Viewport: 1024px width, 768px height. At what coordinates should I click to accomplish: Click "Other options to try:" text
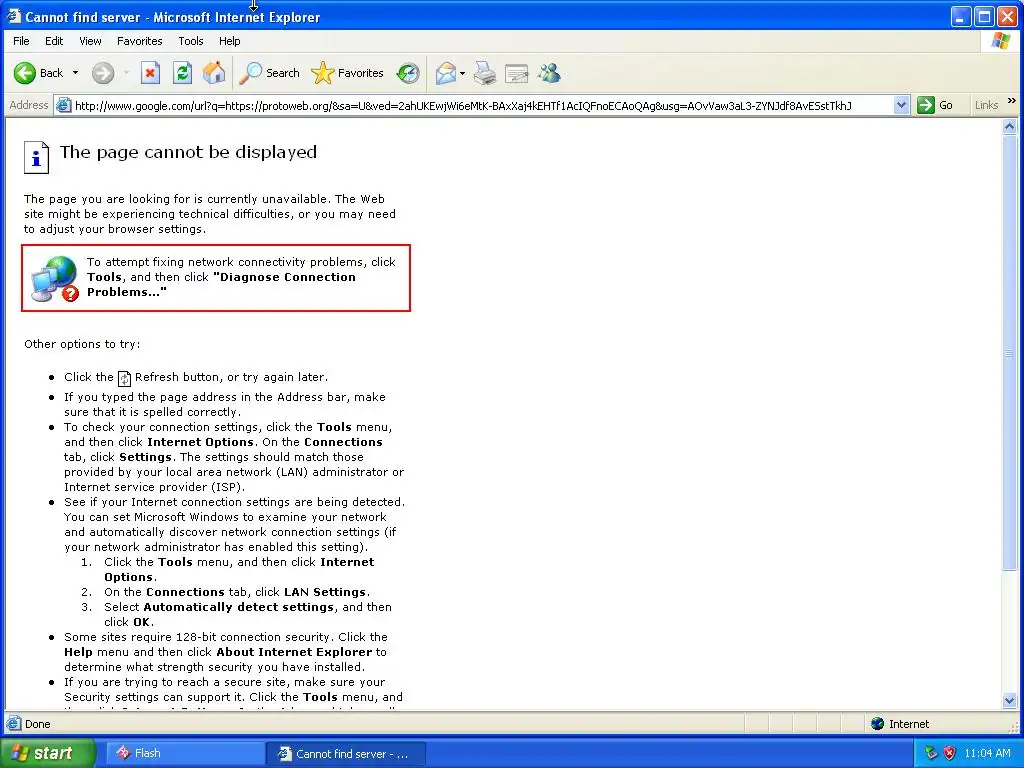pos(82,344)
